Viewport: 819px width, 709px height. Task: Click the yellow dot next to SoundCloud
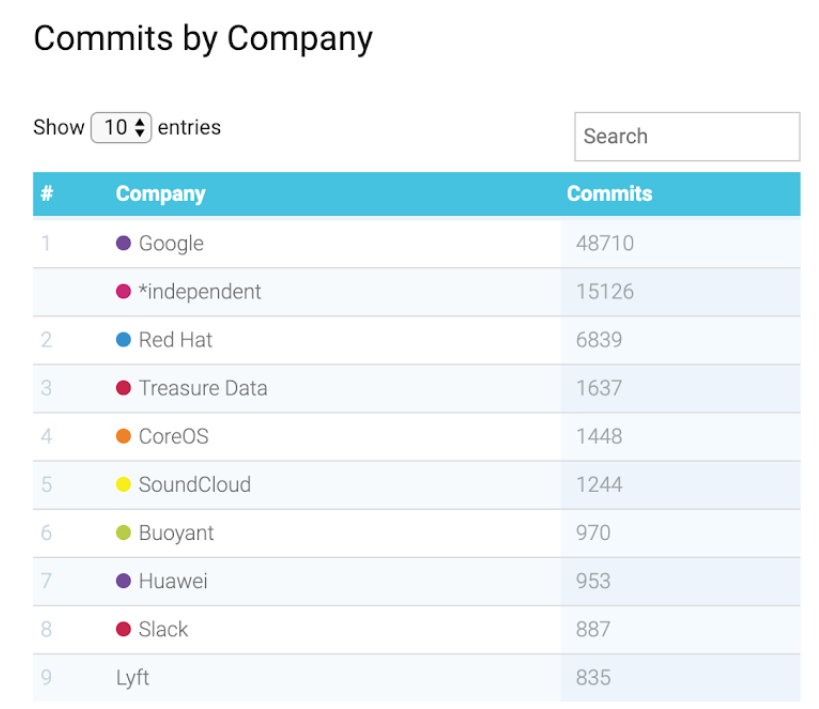tap(124, 485)
